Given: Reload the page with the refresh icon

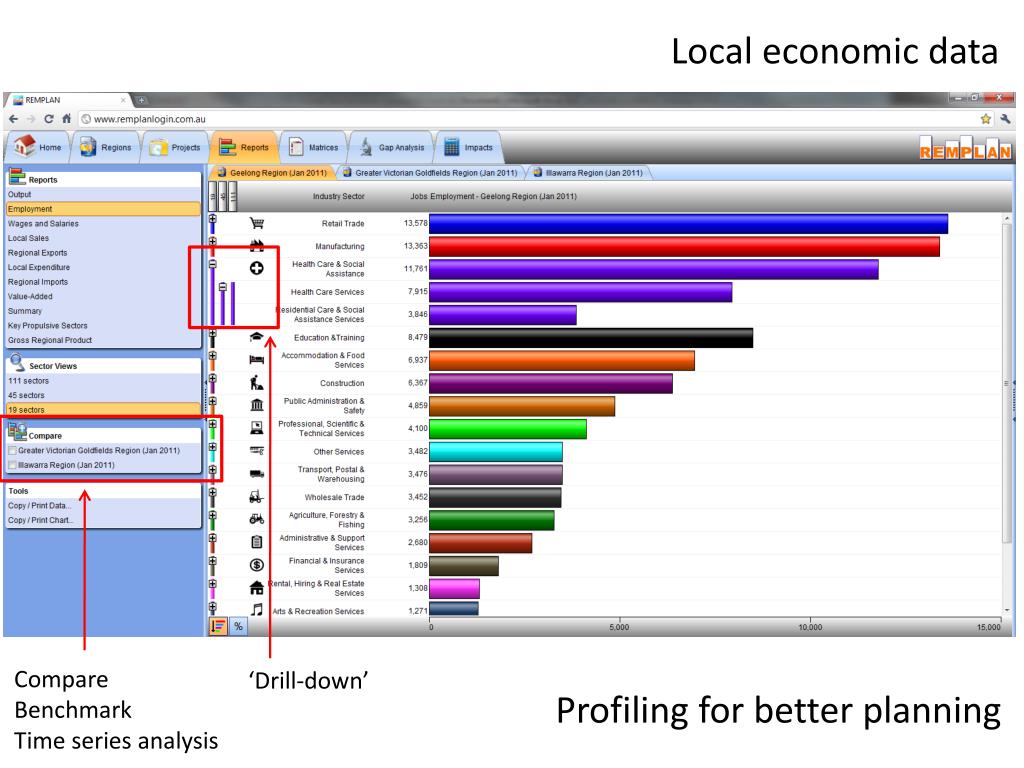Looking at the screenshot, I should pos(48,119).
